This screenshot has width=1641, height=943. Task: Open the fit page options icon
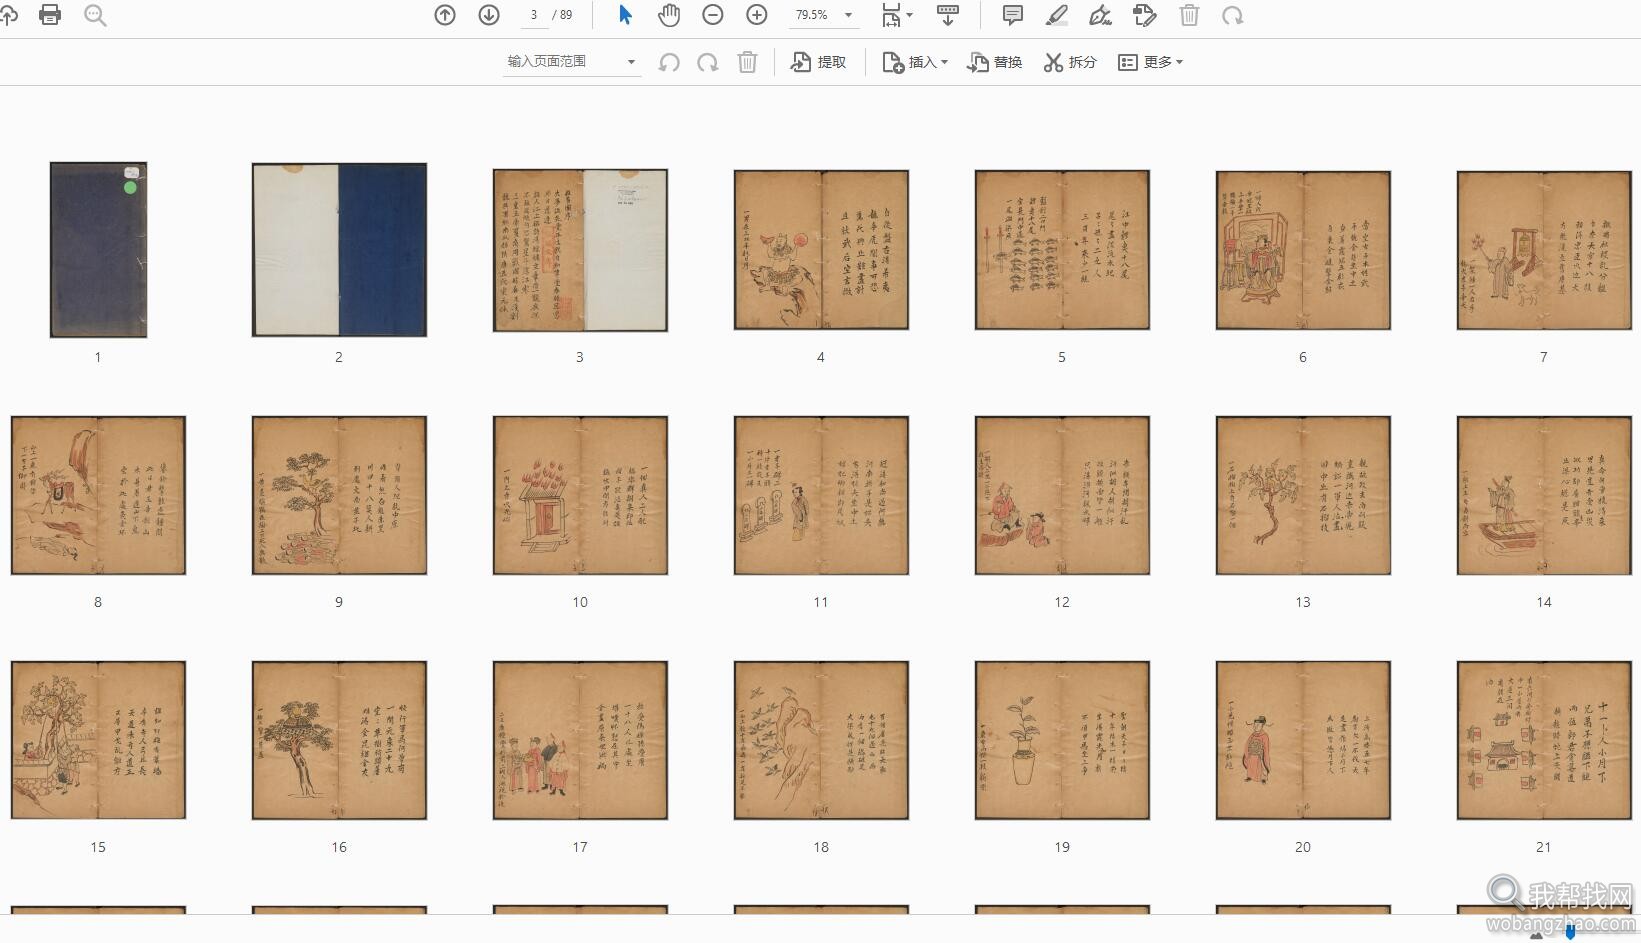point(896,15)
